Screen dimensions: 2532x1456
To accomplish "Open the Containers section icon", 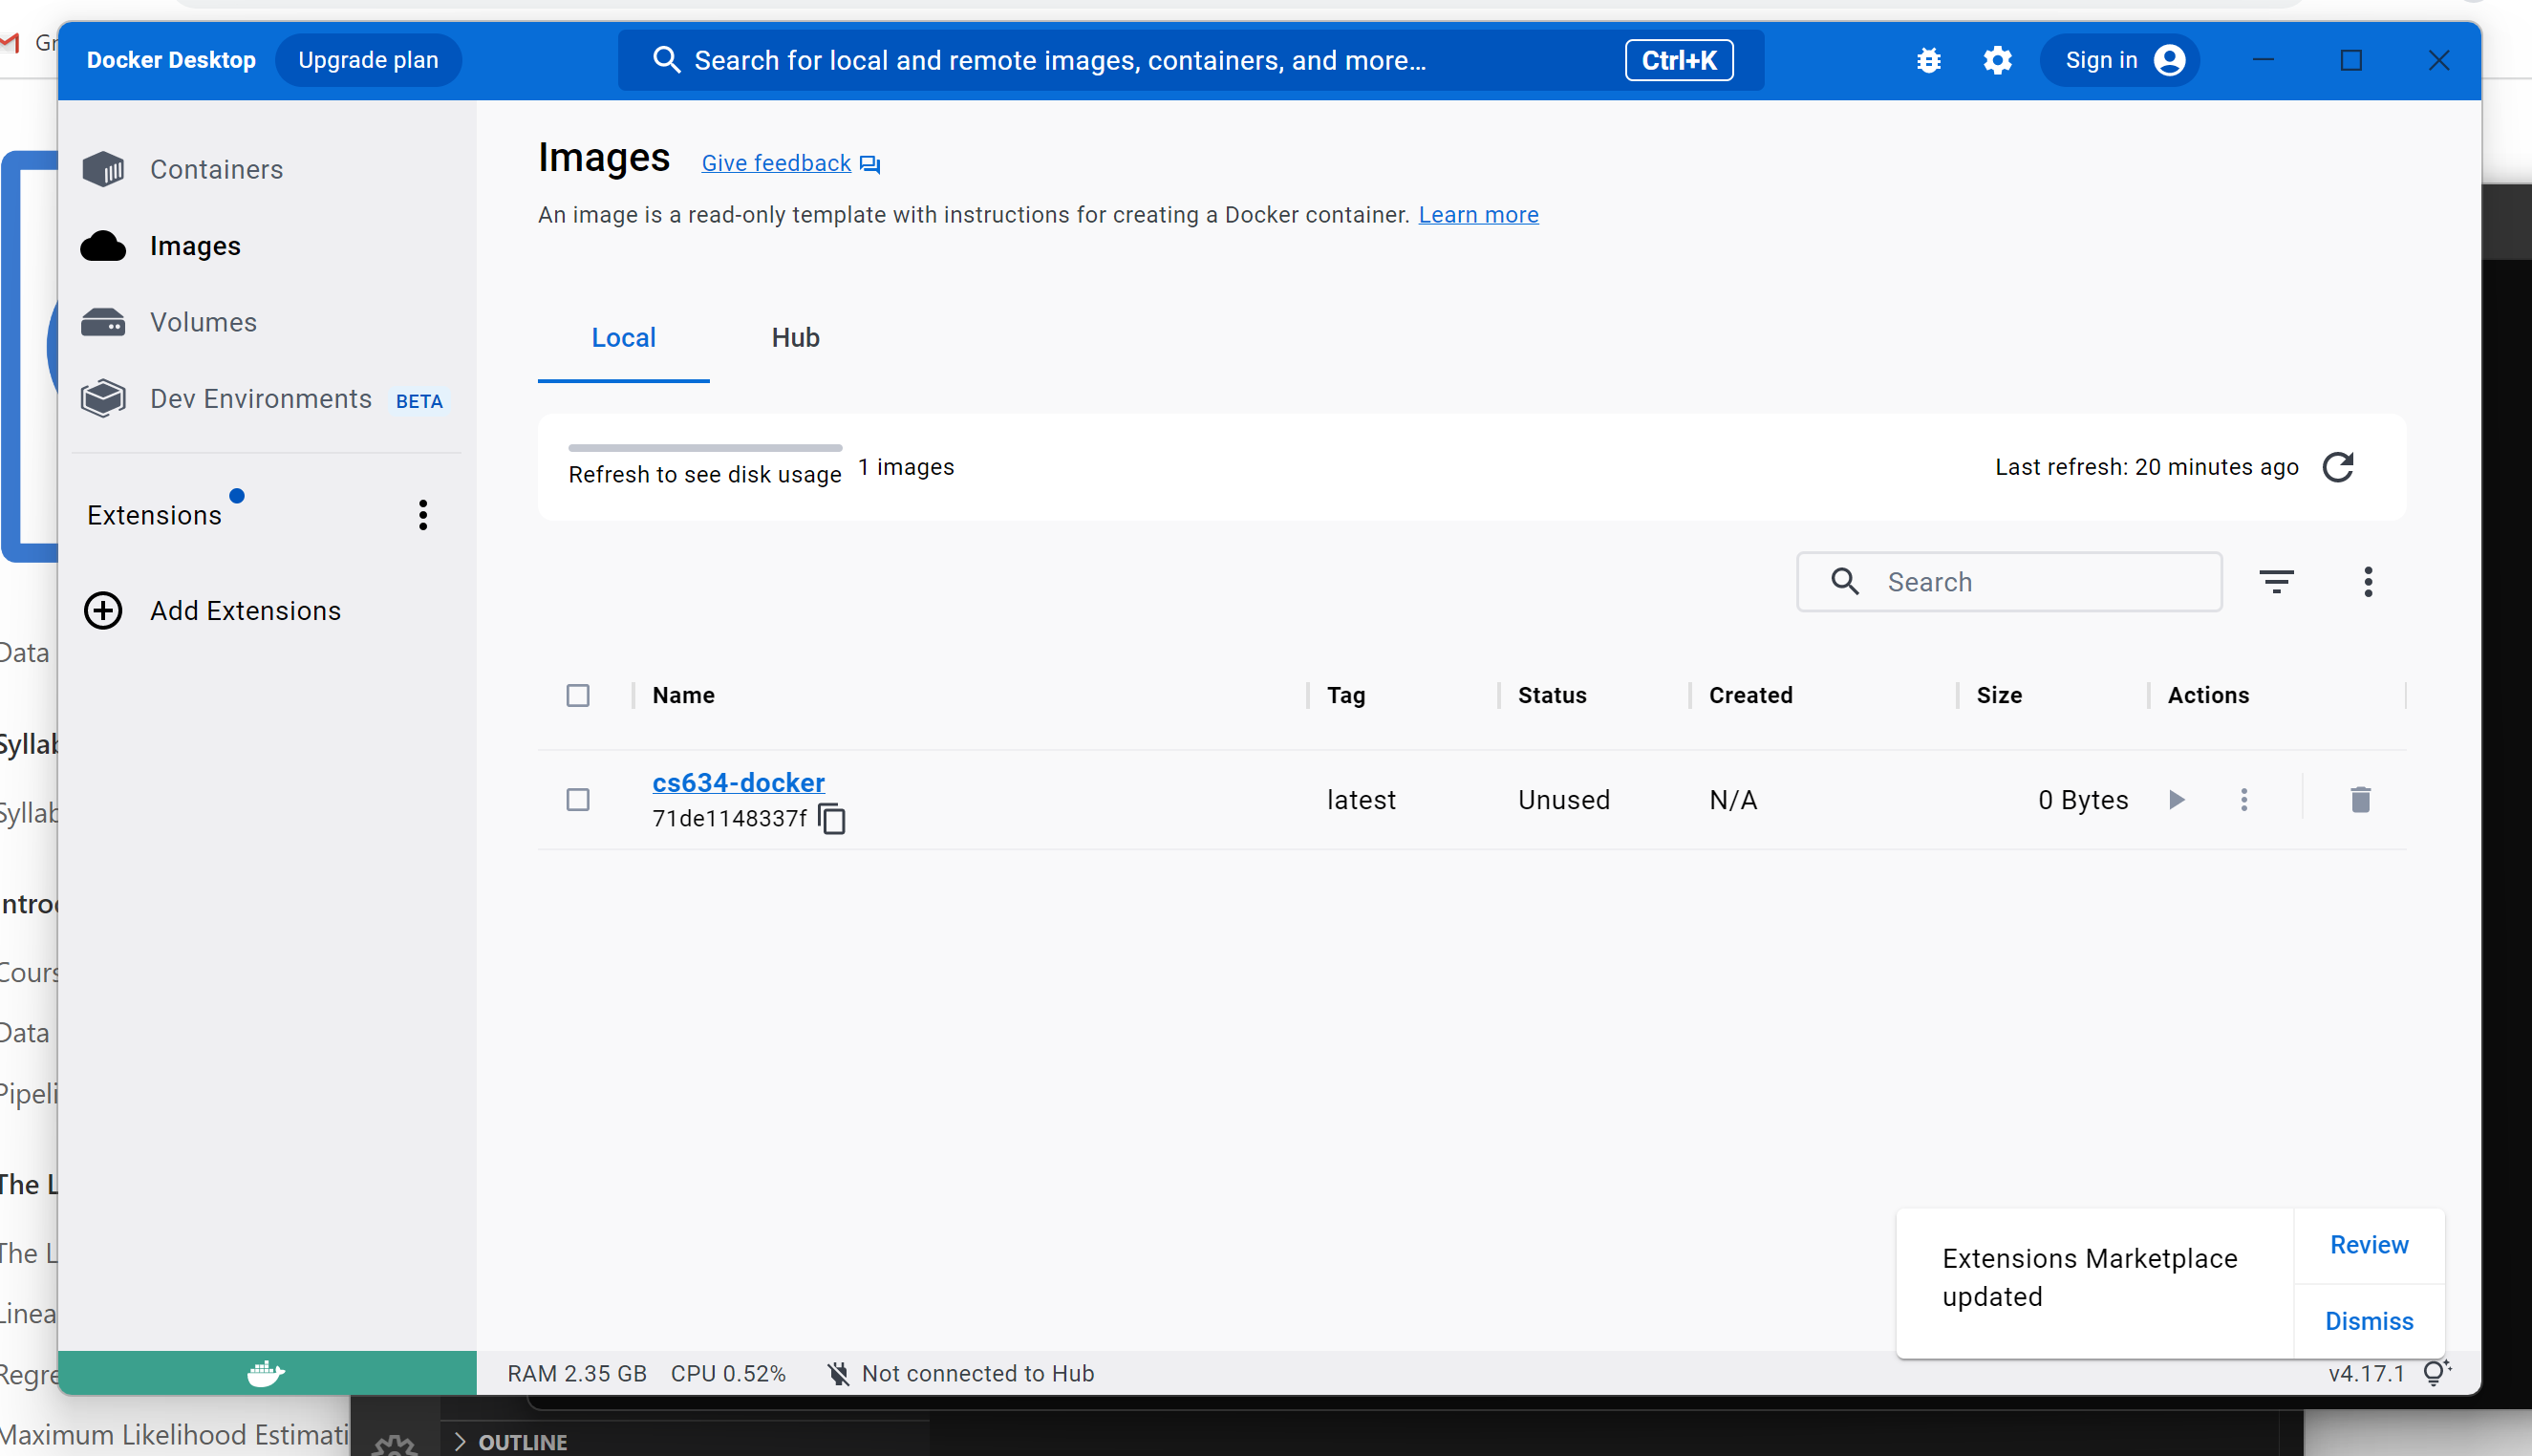I will tap(103, 169).
